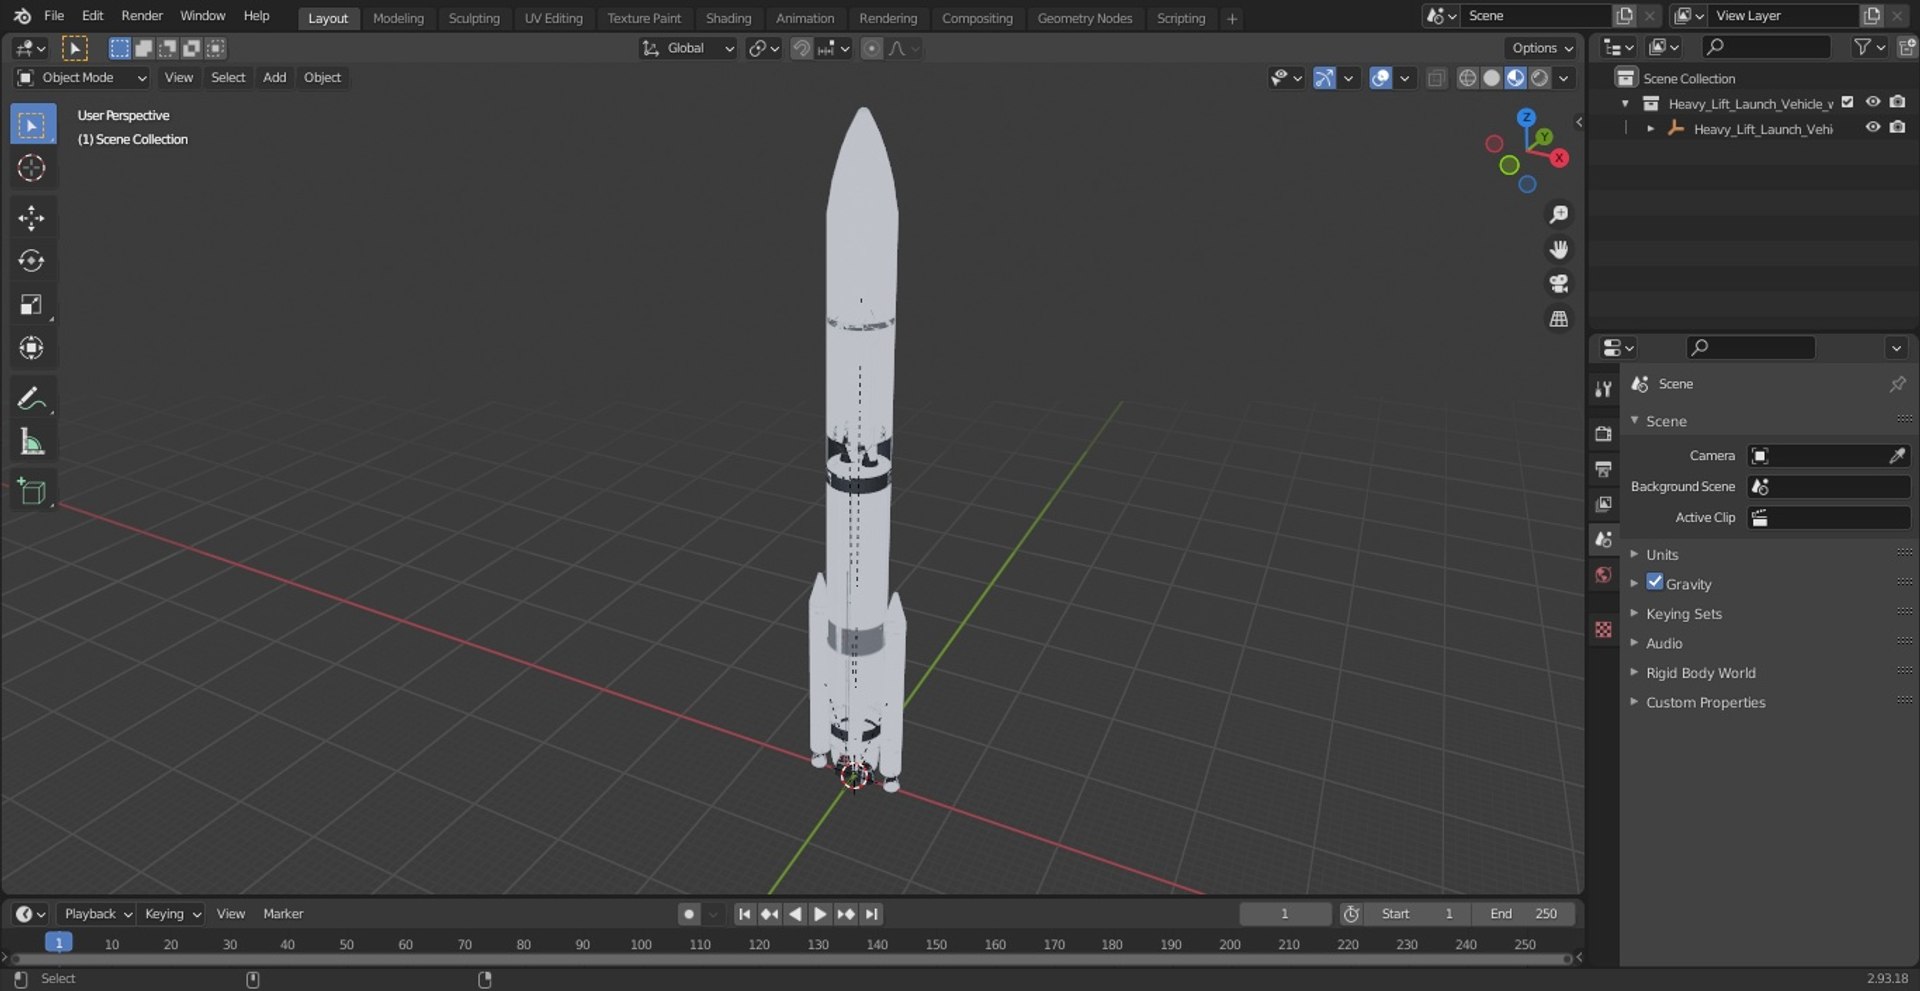Viewport: 1920px width, 991px height.
Task: Click the Pan view hand icon
Action: (1558, 249)
